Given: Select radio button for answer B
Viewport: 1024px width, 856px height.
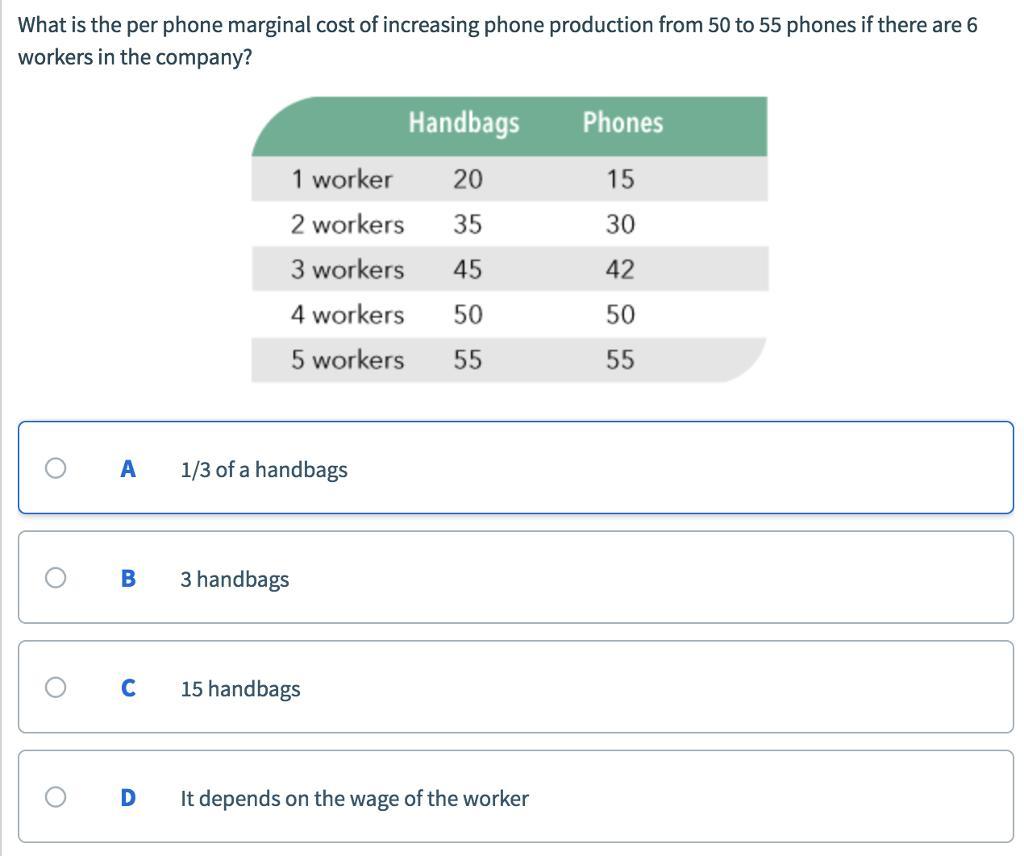Looking at the screenshot, I should tap(56, 578).
